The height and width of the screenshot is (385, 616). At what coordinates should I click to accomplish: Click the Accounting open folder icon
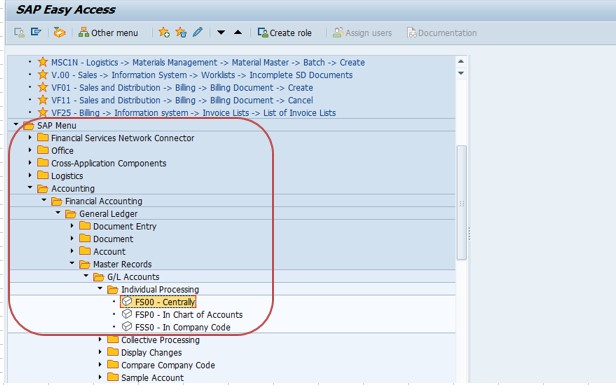pos(43,189)
